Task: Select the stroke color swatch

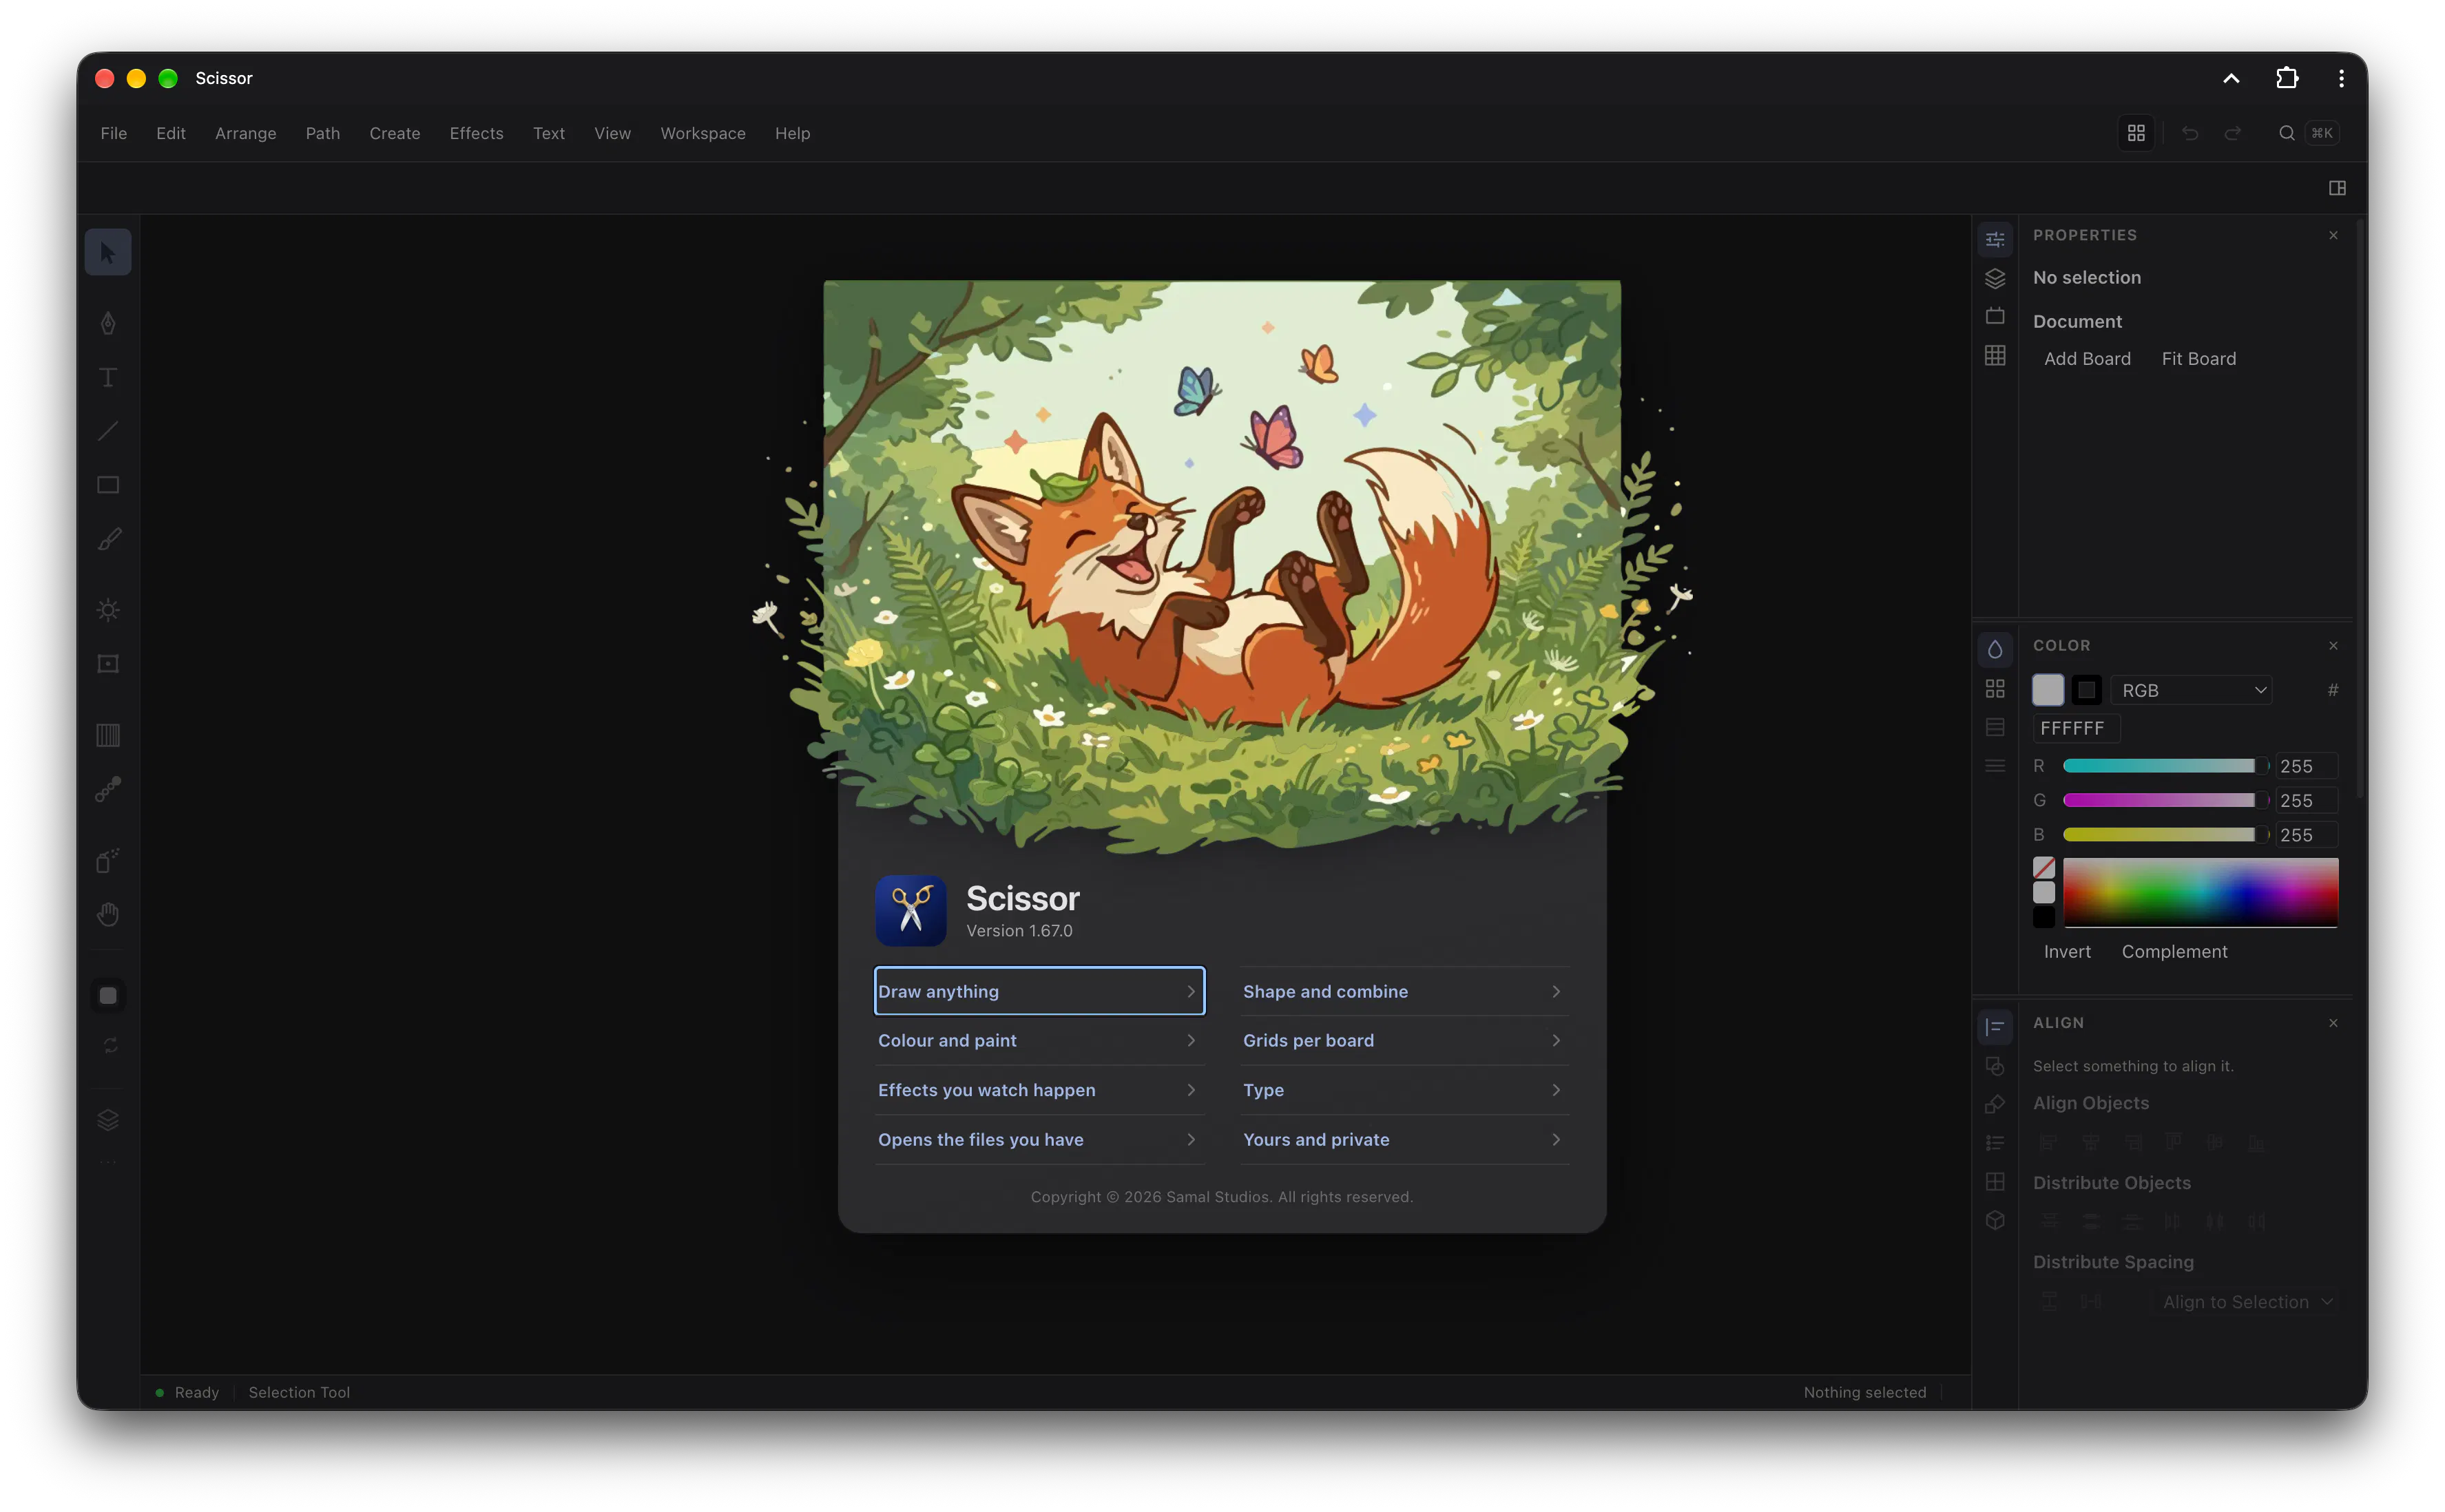Action: click(x=2086, y=690)
